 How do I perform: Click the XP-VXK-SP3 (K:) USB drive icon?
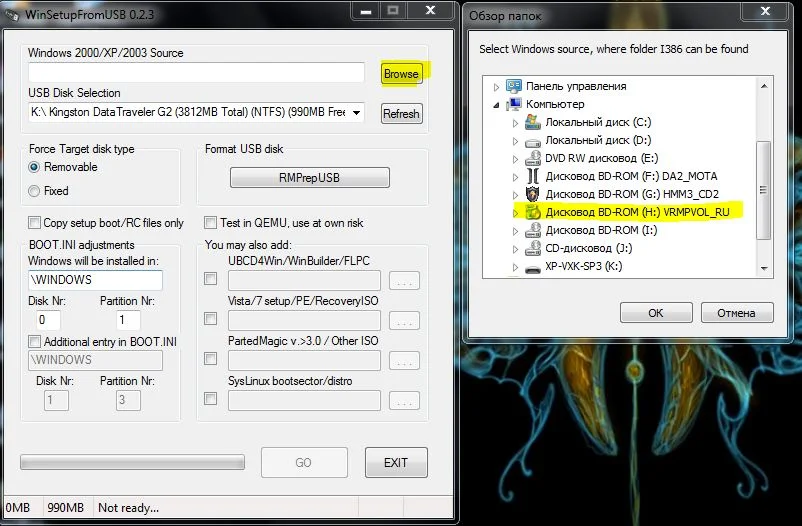click(x=533, y=268)
